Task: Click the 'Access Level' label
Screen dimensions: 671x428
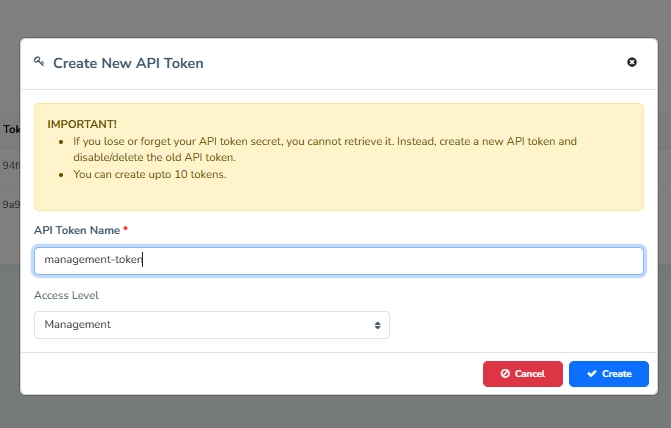Action: tap(66, 295)
